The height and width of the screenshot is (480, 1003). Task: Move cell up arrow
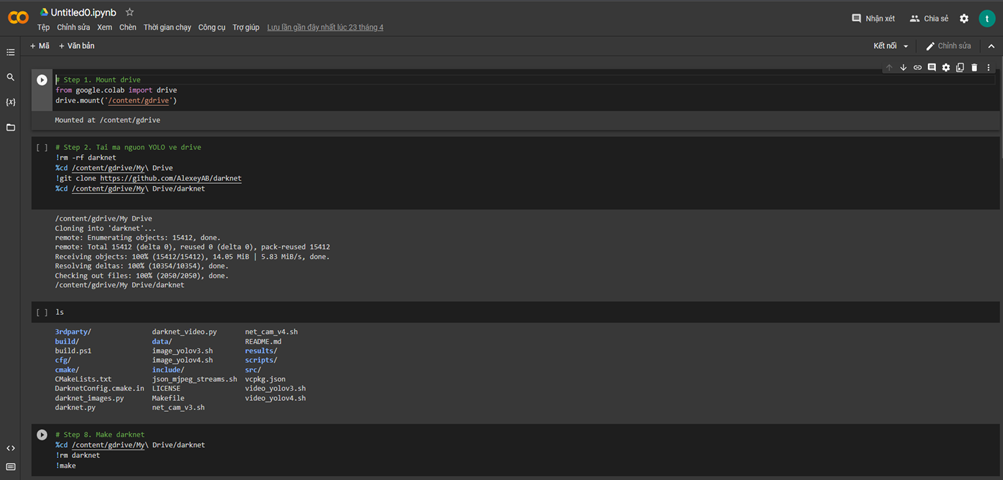889,67
